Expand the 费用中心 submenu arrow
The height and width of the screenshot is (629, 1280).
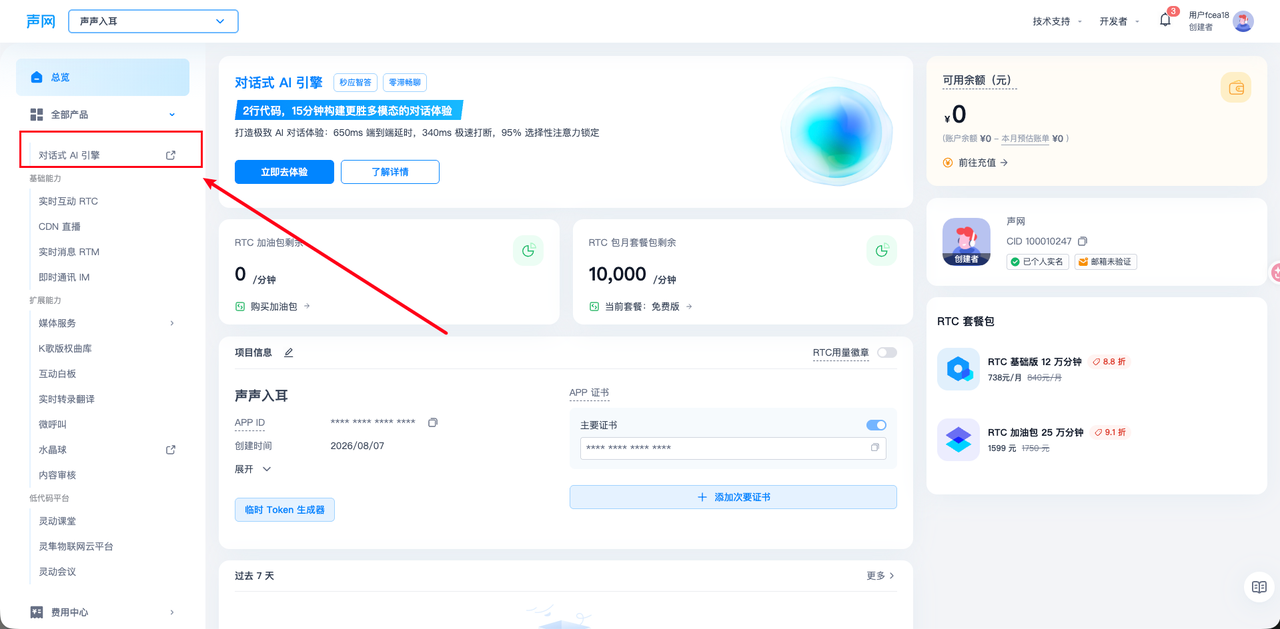point(172,612)
